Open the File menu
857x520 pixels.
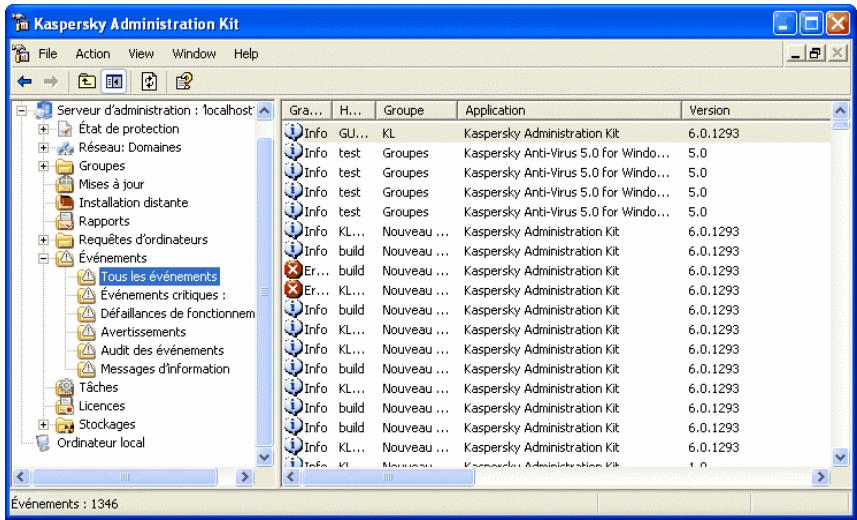pos(48,54)
